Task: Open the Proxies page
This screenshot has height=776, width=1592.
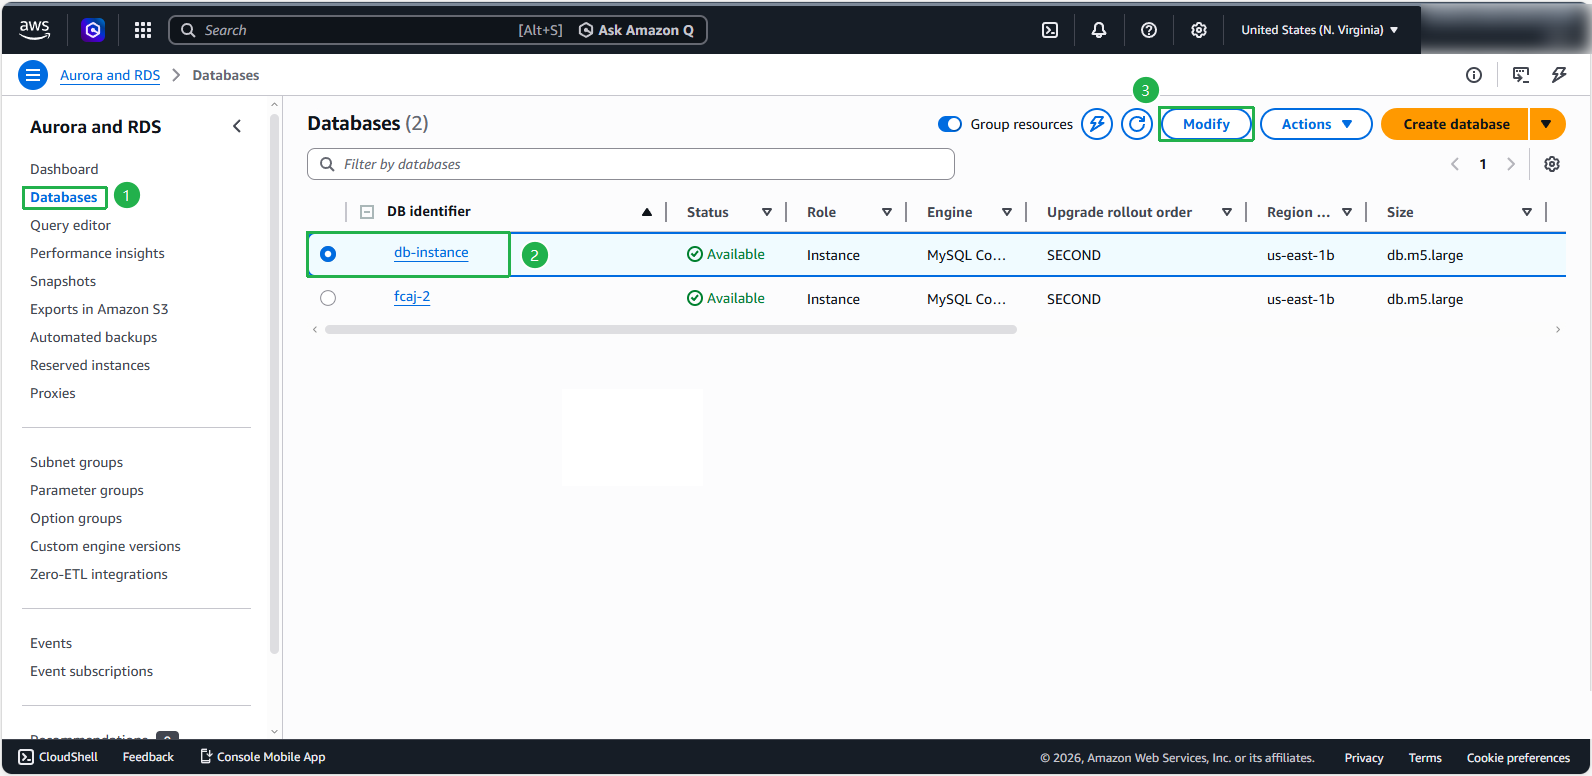Action: [53, 393]
